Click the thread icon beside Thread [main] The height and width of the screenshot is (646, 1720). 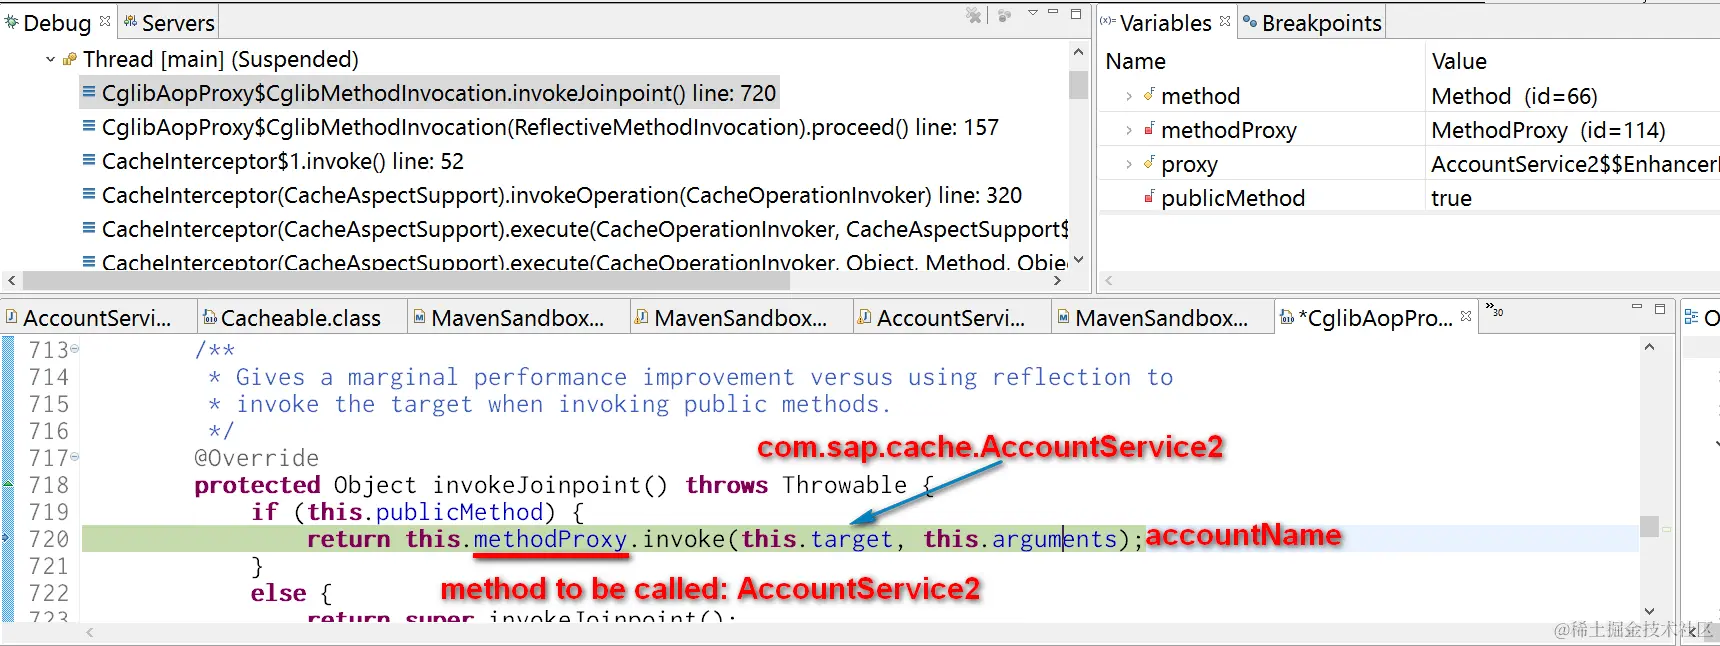pyautogui.click(x=69, y=60)
